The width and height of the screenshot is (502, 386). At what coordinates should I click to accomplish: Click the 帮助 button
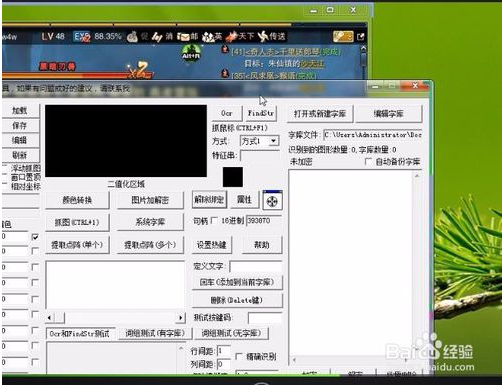click(262, 245)
